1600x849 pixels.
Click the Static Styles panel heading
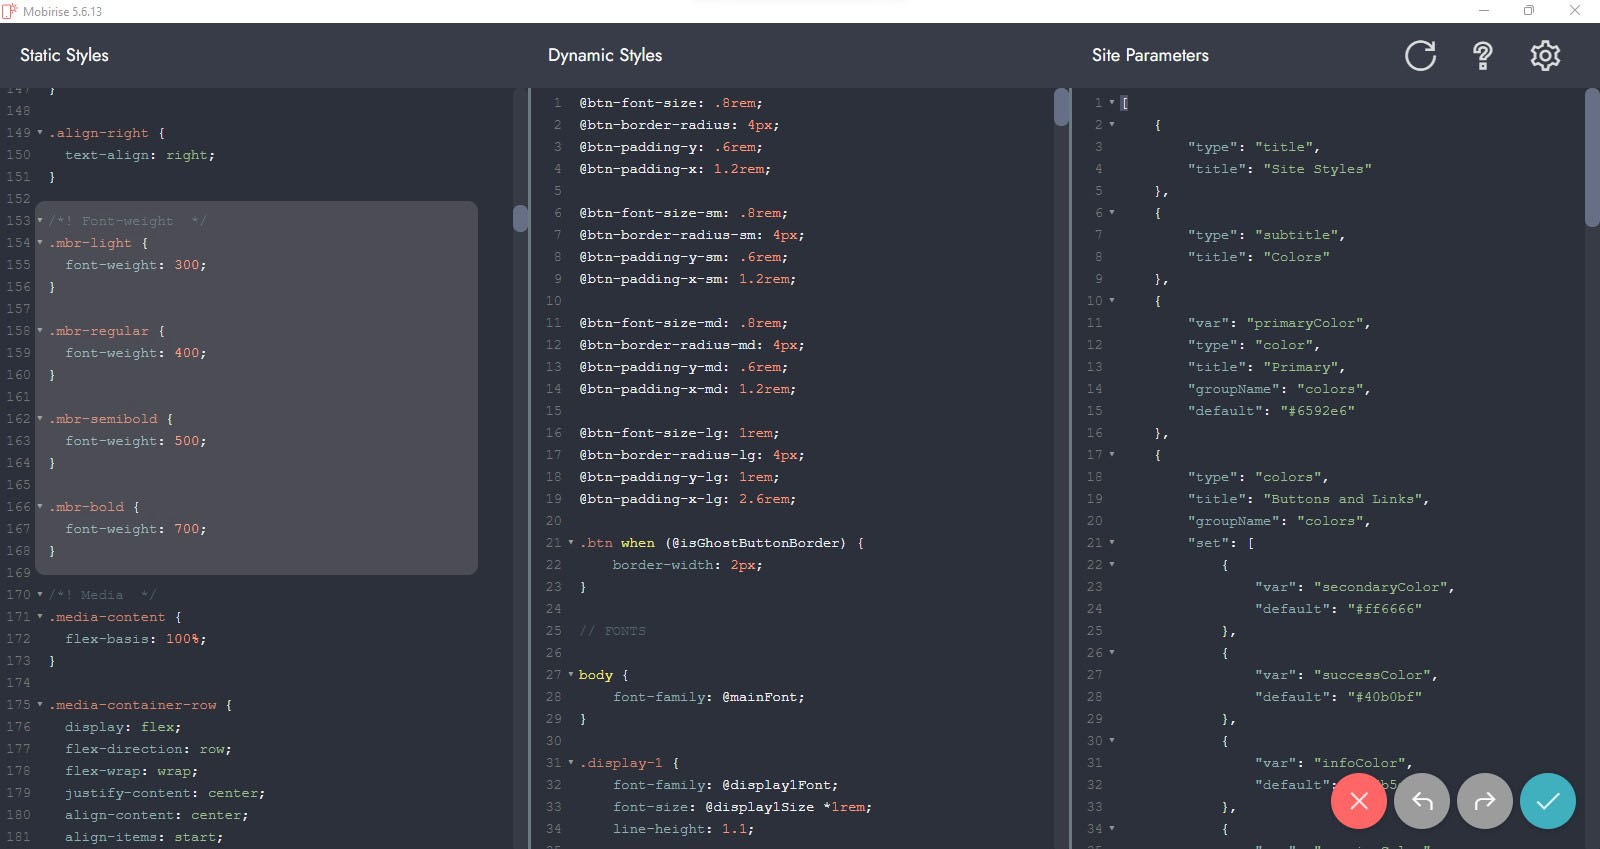point(64,56)
